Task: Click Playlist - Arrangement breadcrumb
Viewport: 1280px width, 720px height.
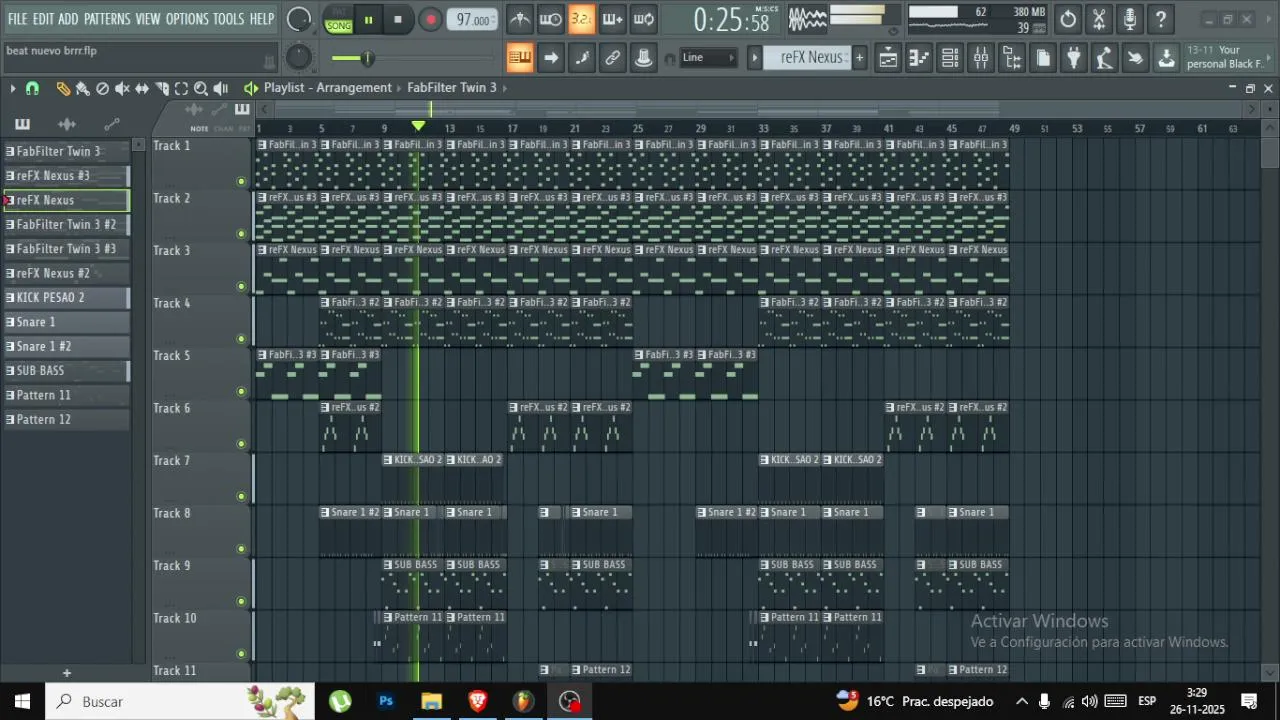Action: pyautogui.click(x=328, y=88)
